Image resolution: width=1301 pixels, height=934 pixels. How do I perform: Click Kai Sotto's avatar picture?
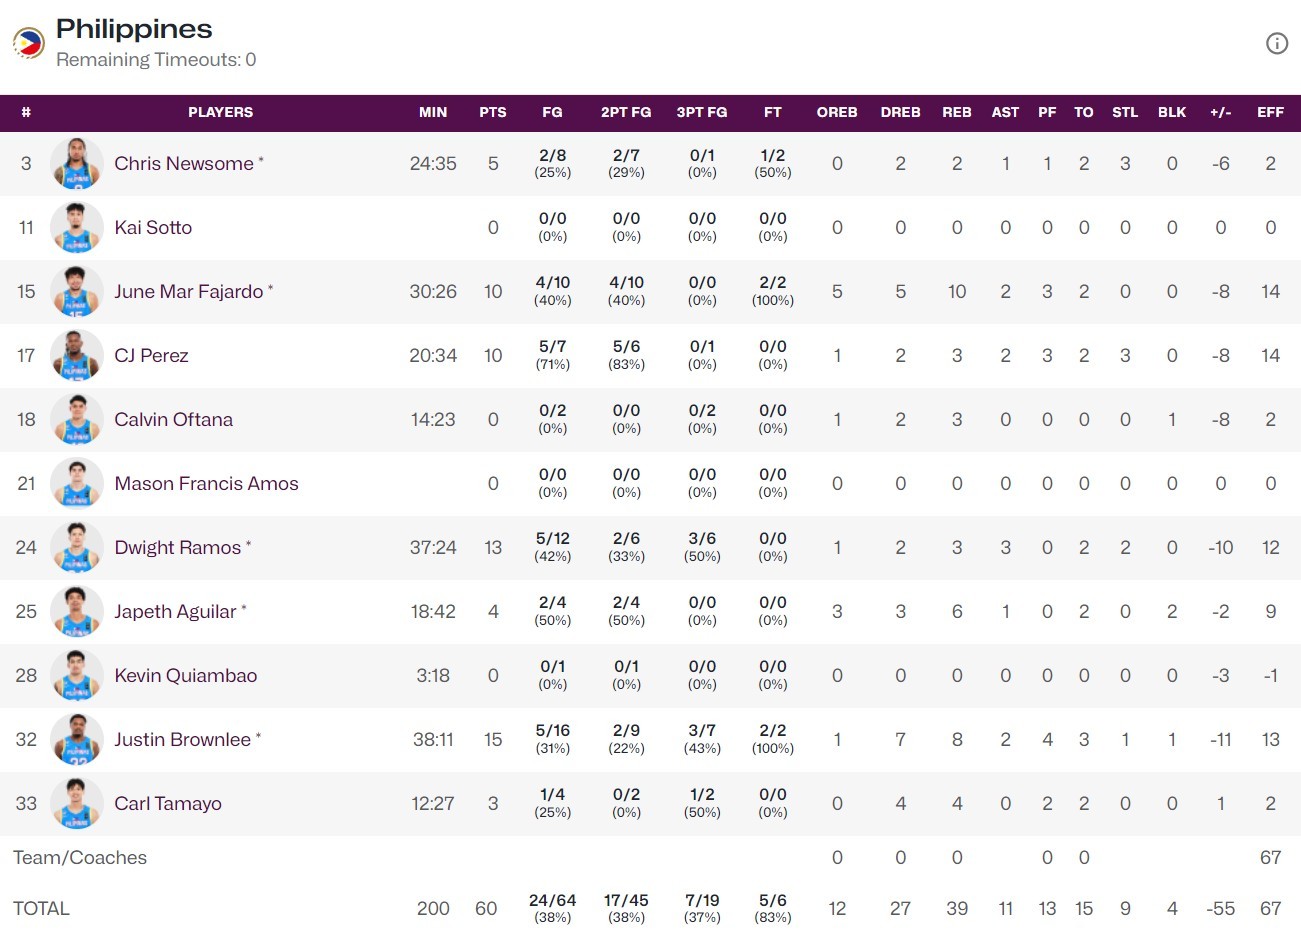pos(77,228)
